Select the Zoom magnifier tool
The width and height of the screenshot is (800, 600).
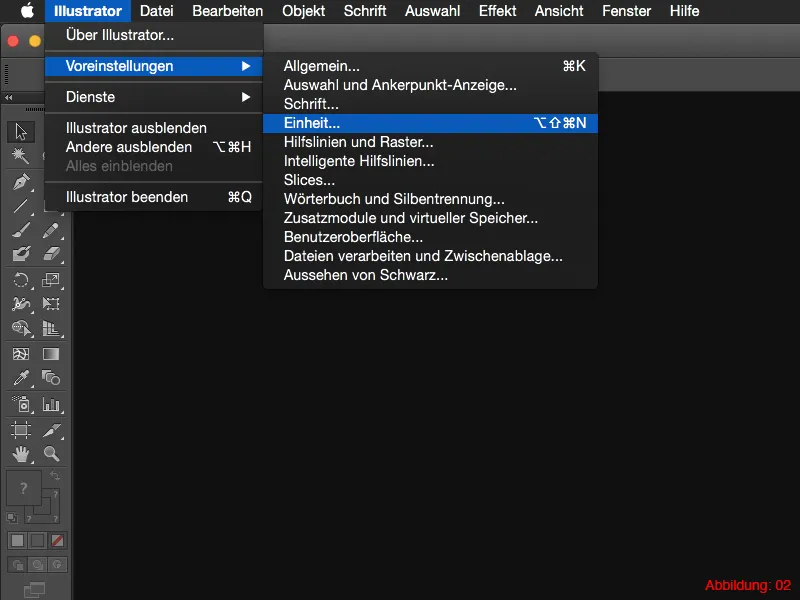tap(51, 454)
